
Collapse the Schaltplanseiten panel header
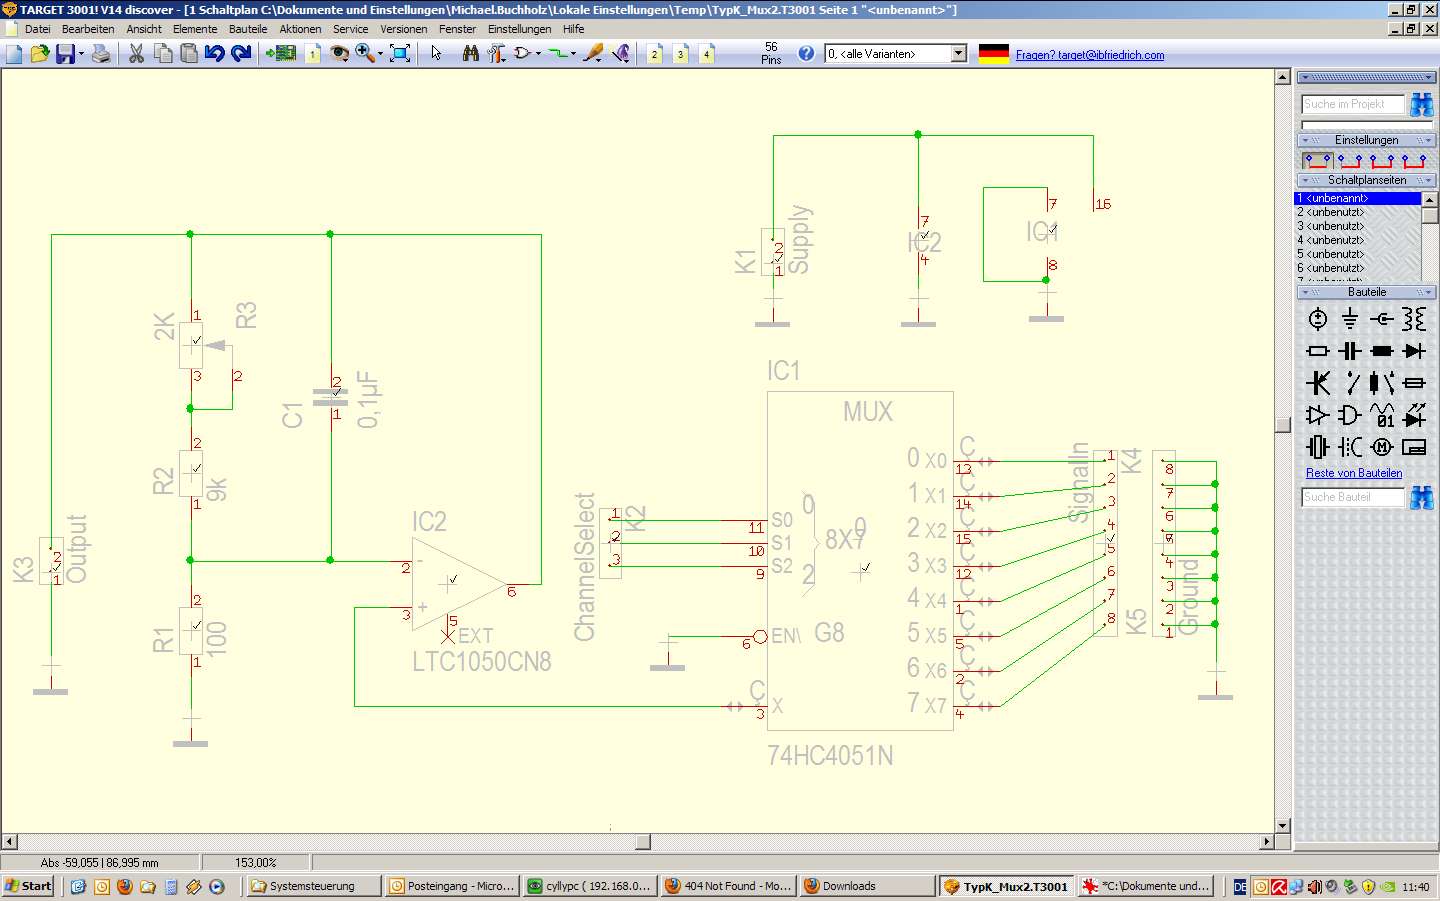pos(1367,180)
